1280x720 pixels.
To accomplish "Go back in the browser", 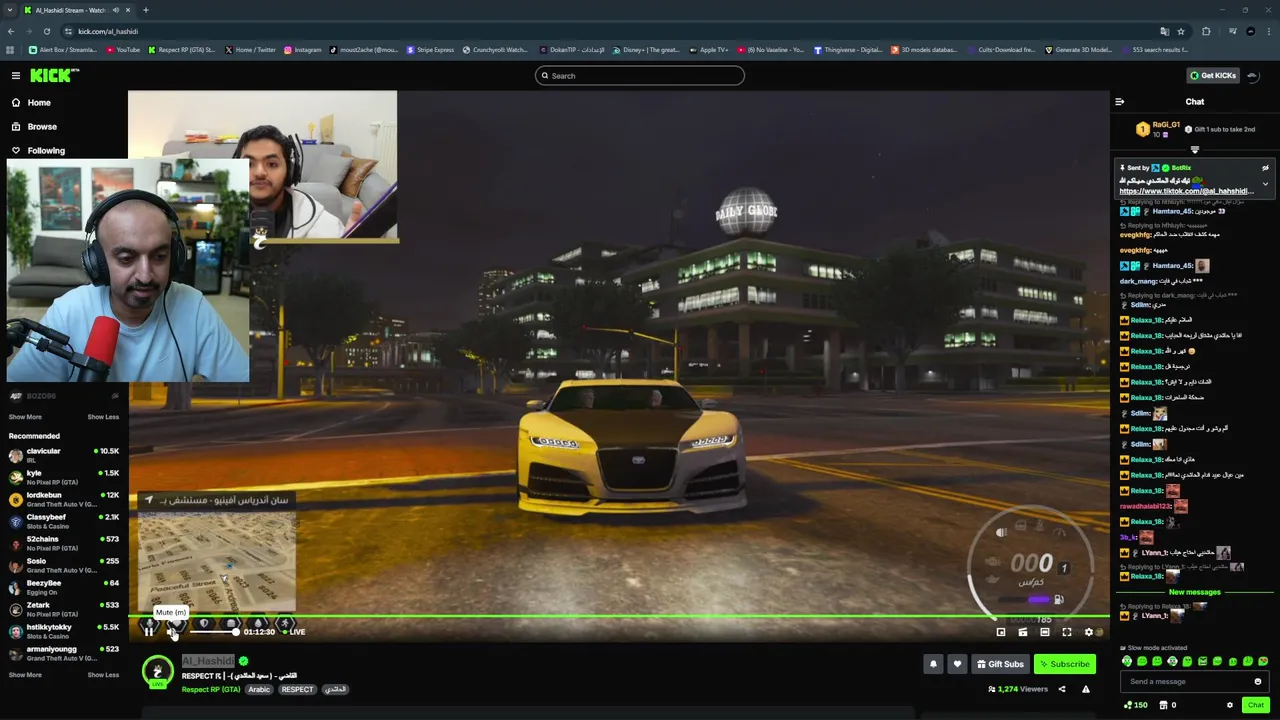I will click(11, 31).
